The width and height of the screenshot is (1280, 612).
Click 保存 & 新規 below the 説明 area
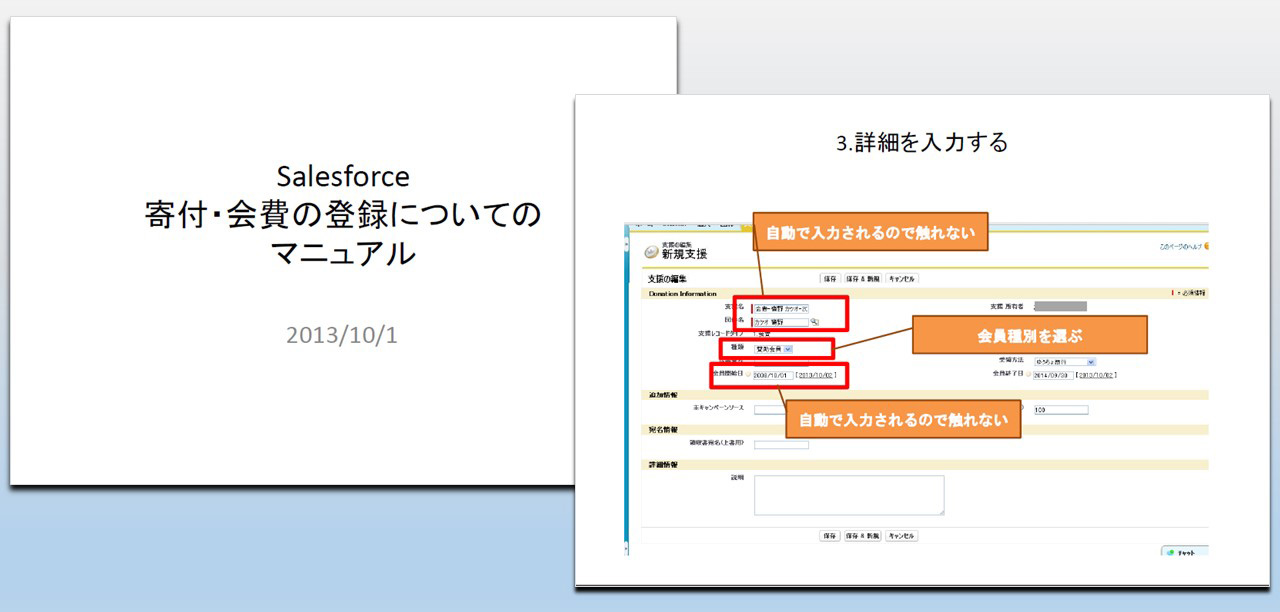pos(863,536)
